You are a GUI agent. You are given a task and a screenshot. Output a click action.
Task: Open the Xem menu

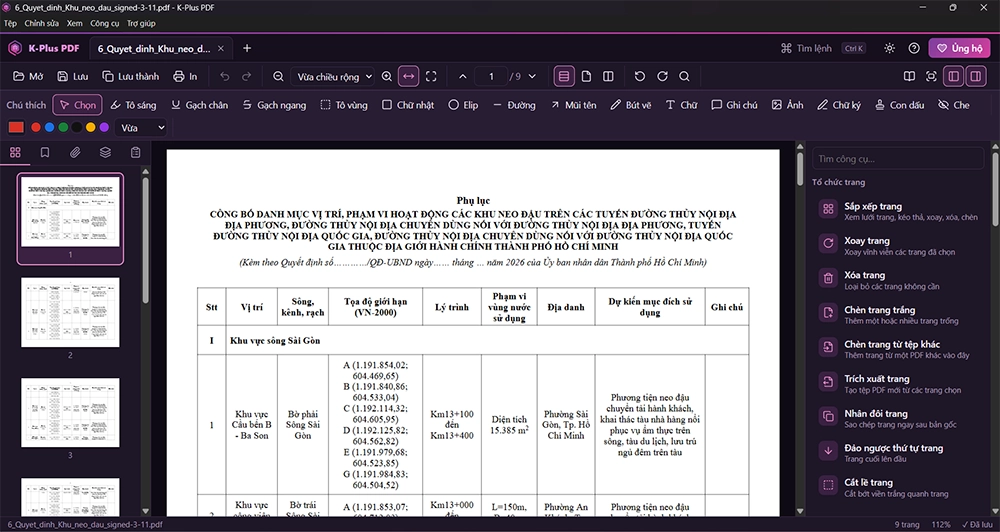[75, 24]
